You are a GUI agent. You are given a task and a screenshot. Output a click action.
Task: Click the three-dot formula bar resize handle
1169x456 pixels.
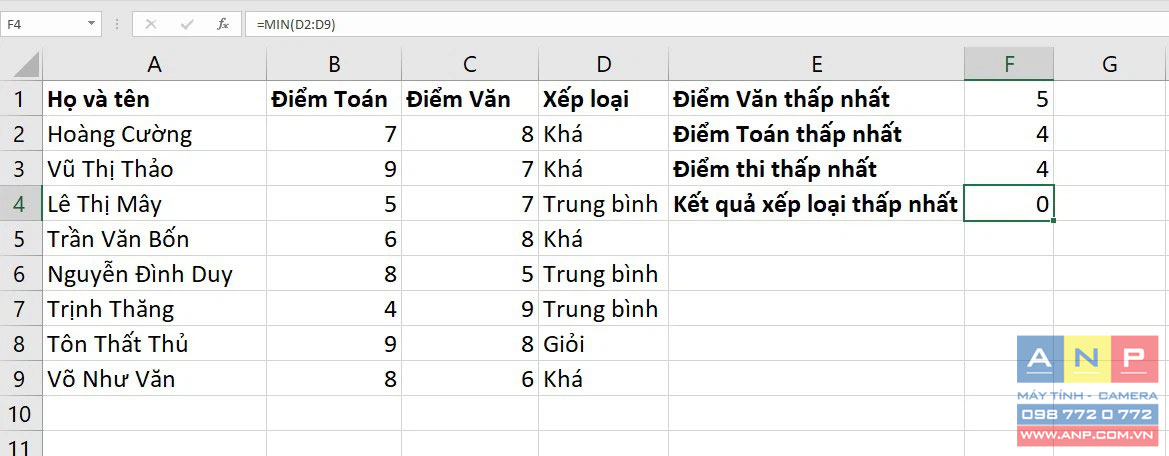point(116,24)
